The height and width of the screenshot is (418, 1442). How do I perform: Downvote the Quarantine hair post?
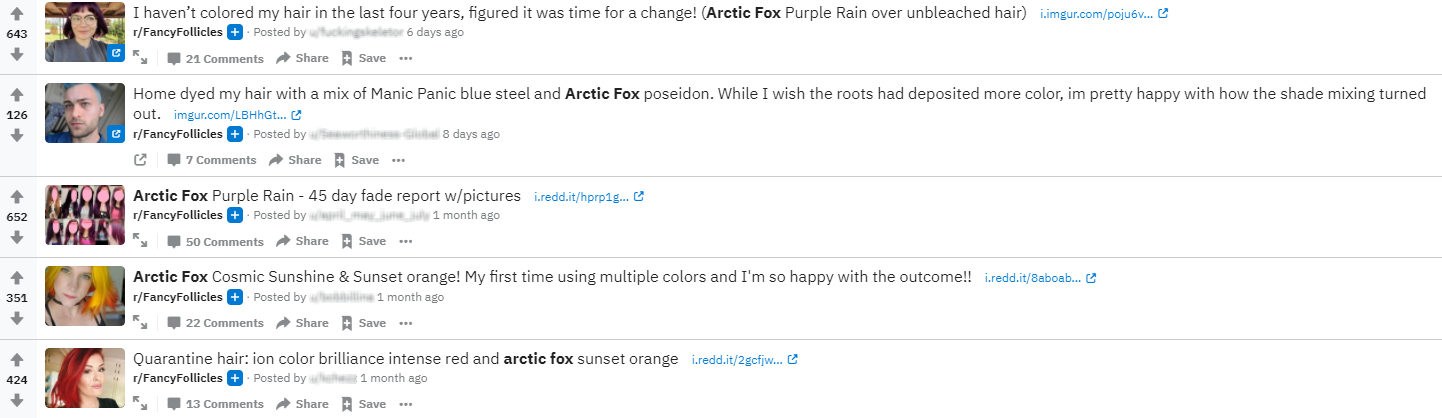pos(17,400)
